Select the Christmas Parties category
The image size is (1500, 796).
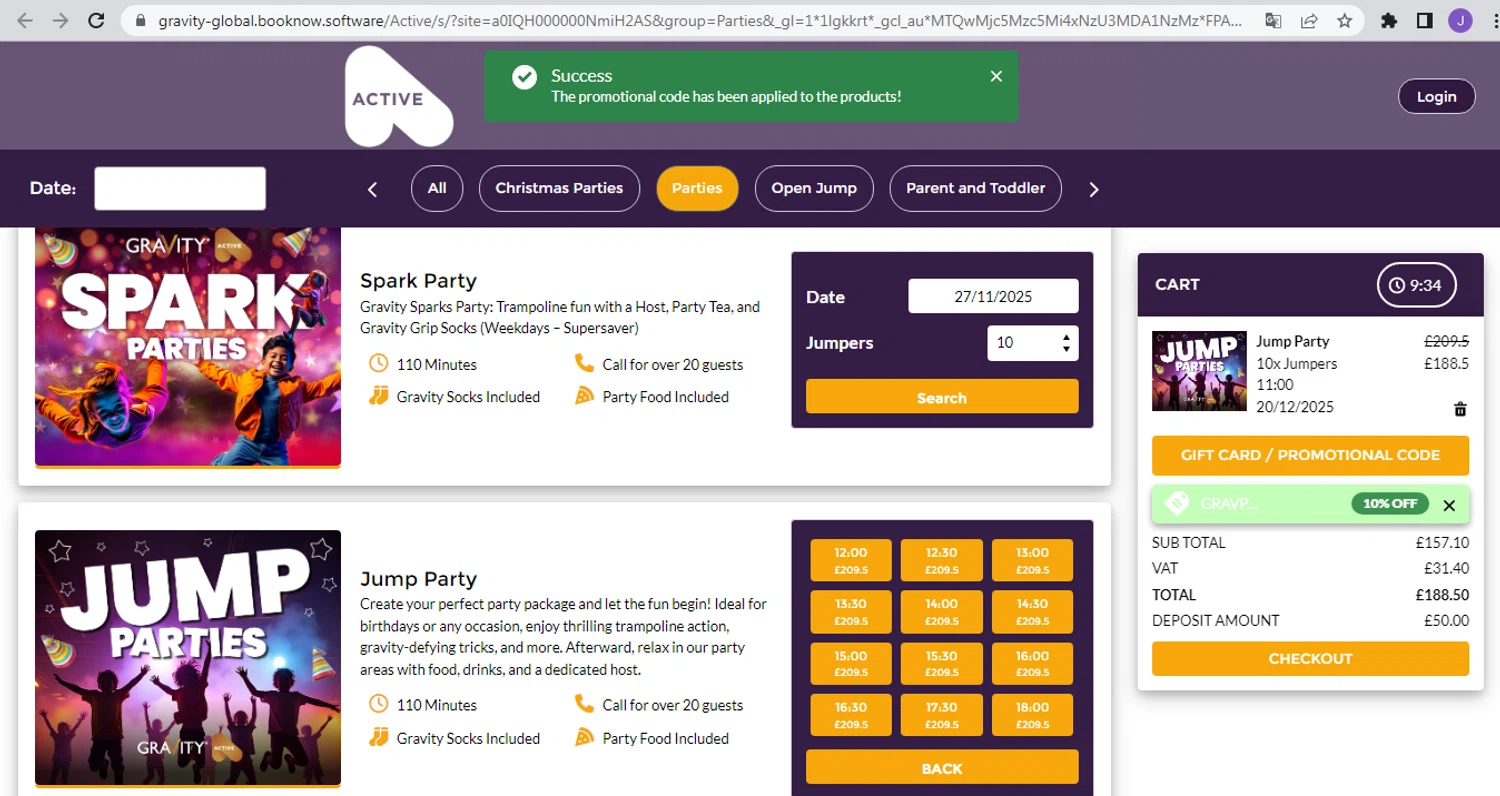coord(559,188)
